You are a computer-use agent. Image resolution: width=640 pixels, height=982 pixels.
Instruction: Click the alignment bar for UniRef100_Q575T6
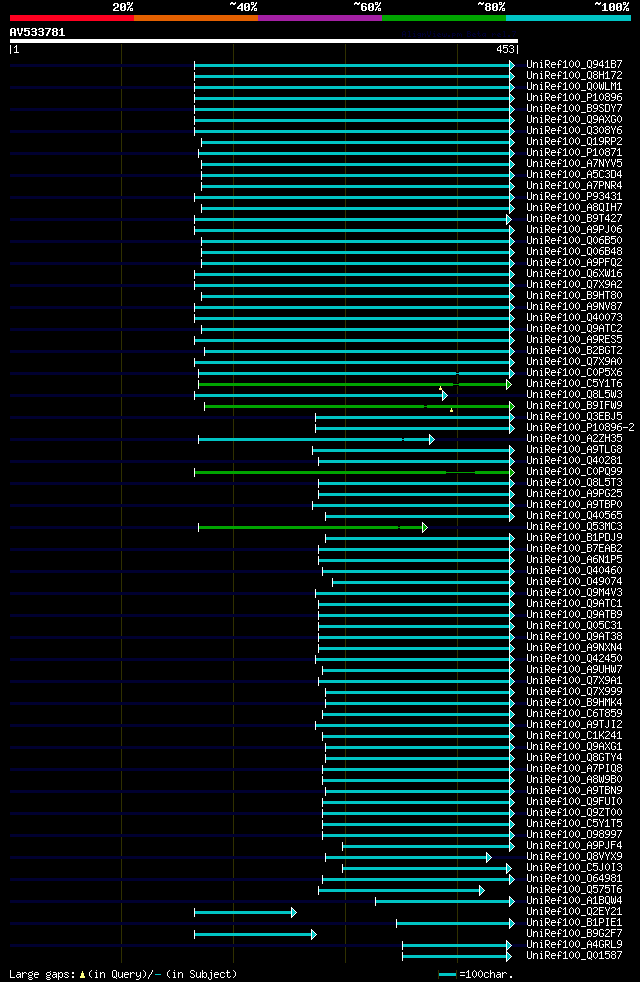point(401,891)
